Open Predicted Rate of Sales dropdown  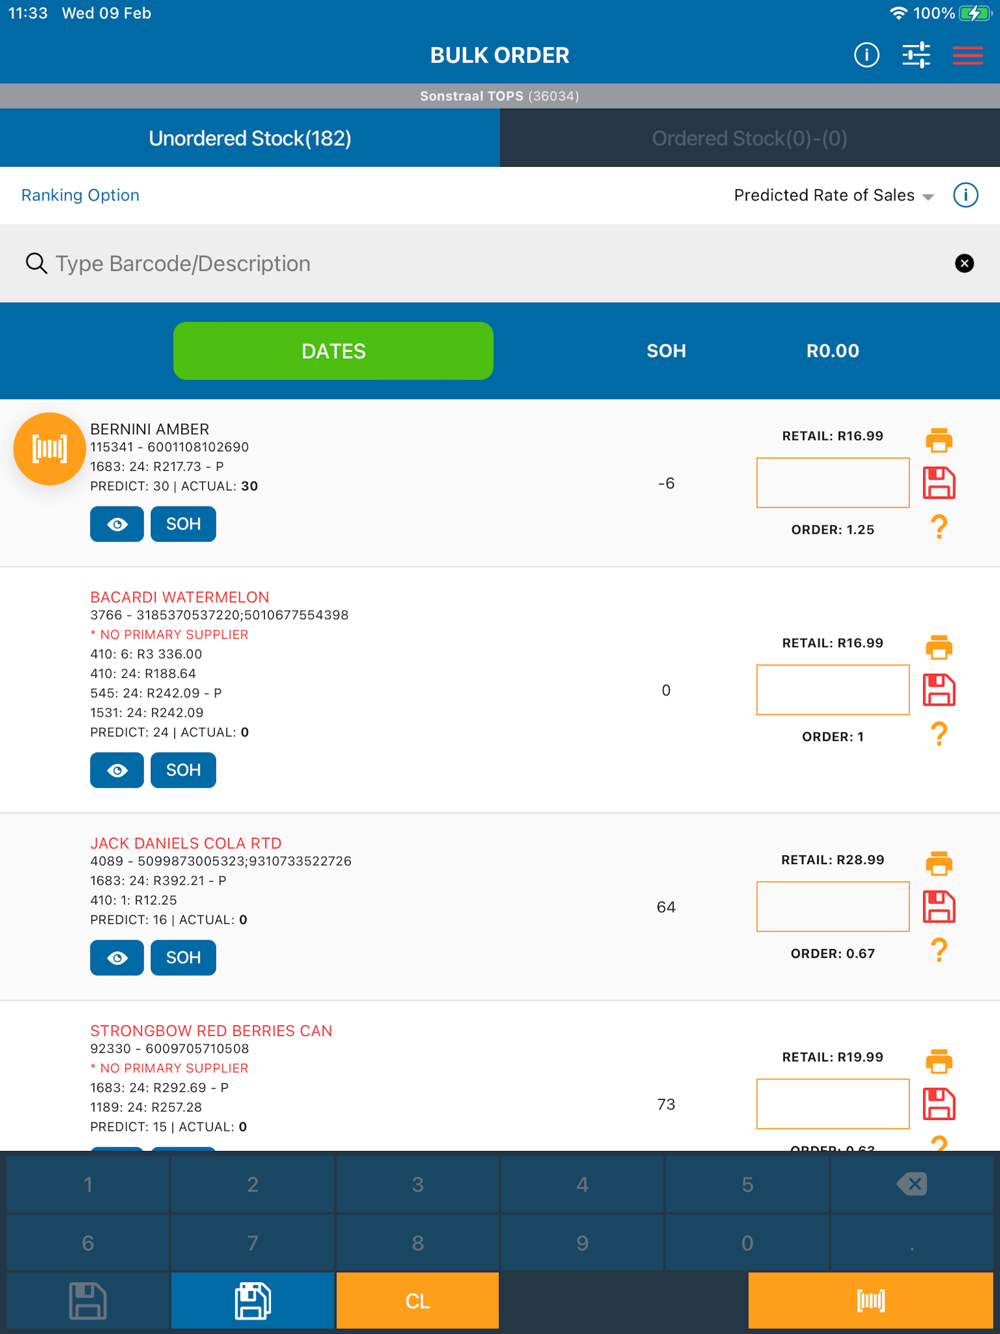(833, 195)
